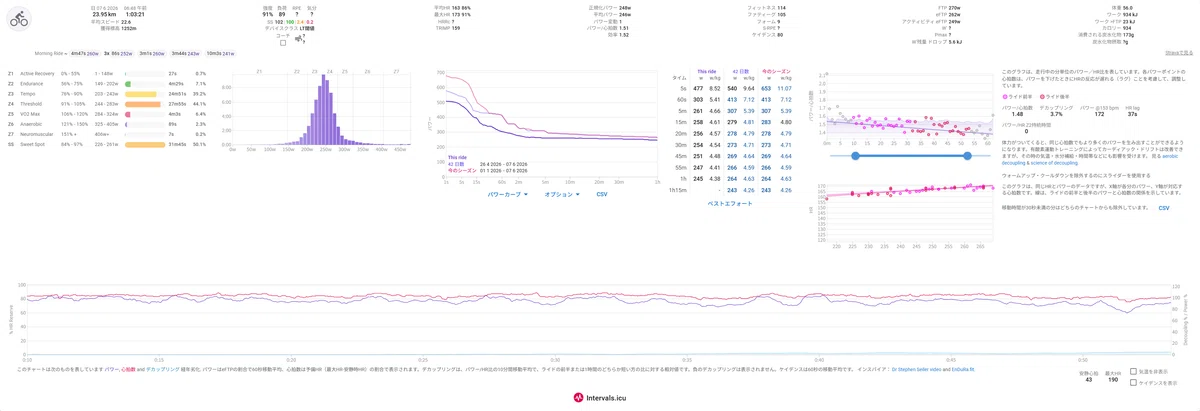The height and width of the screenshot is (411, 1200).
Task: Open the ベストエフォート link
Action: click(x=730, y=203)
